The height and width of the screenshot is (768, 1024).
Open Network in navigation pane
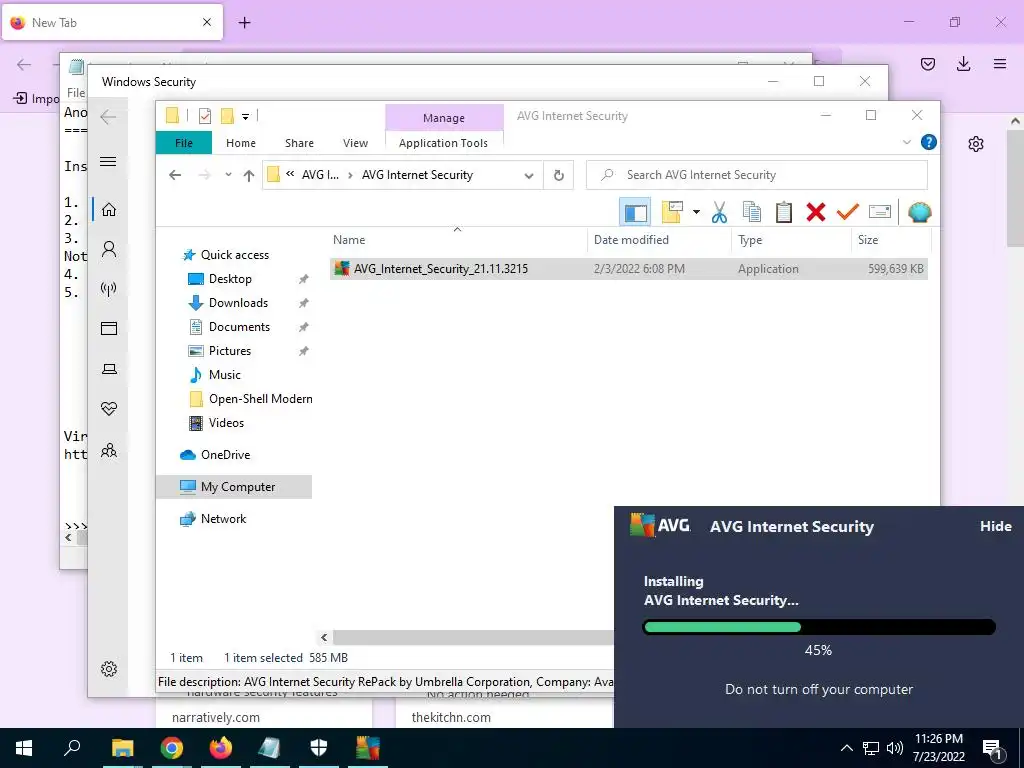click(x=223, y=519)
